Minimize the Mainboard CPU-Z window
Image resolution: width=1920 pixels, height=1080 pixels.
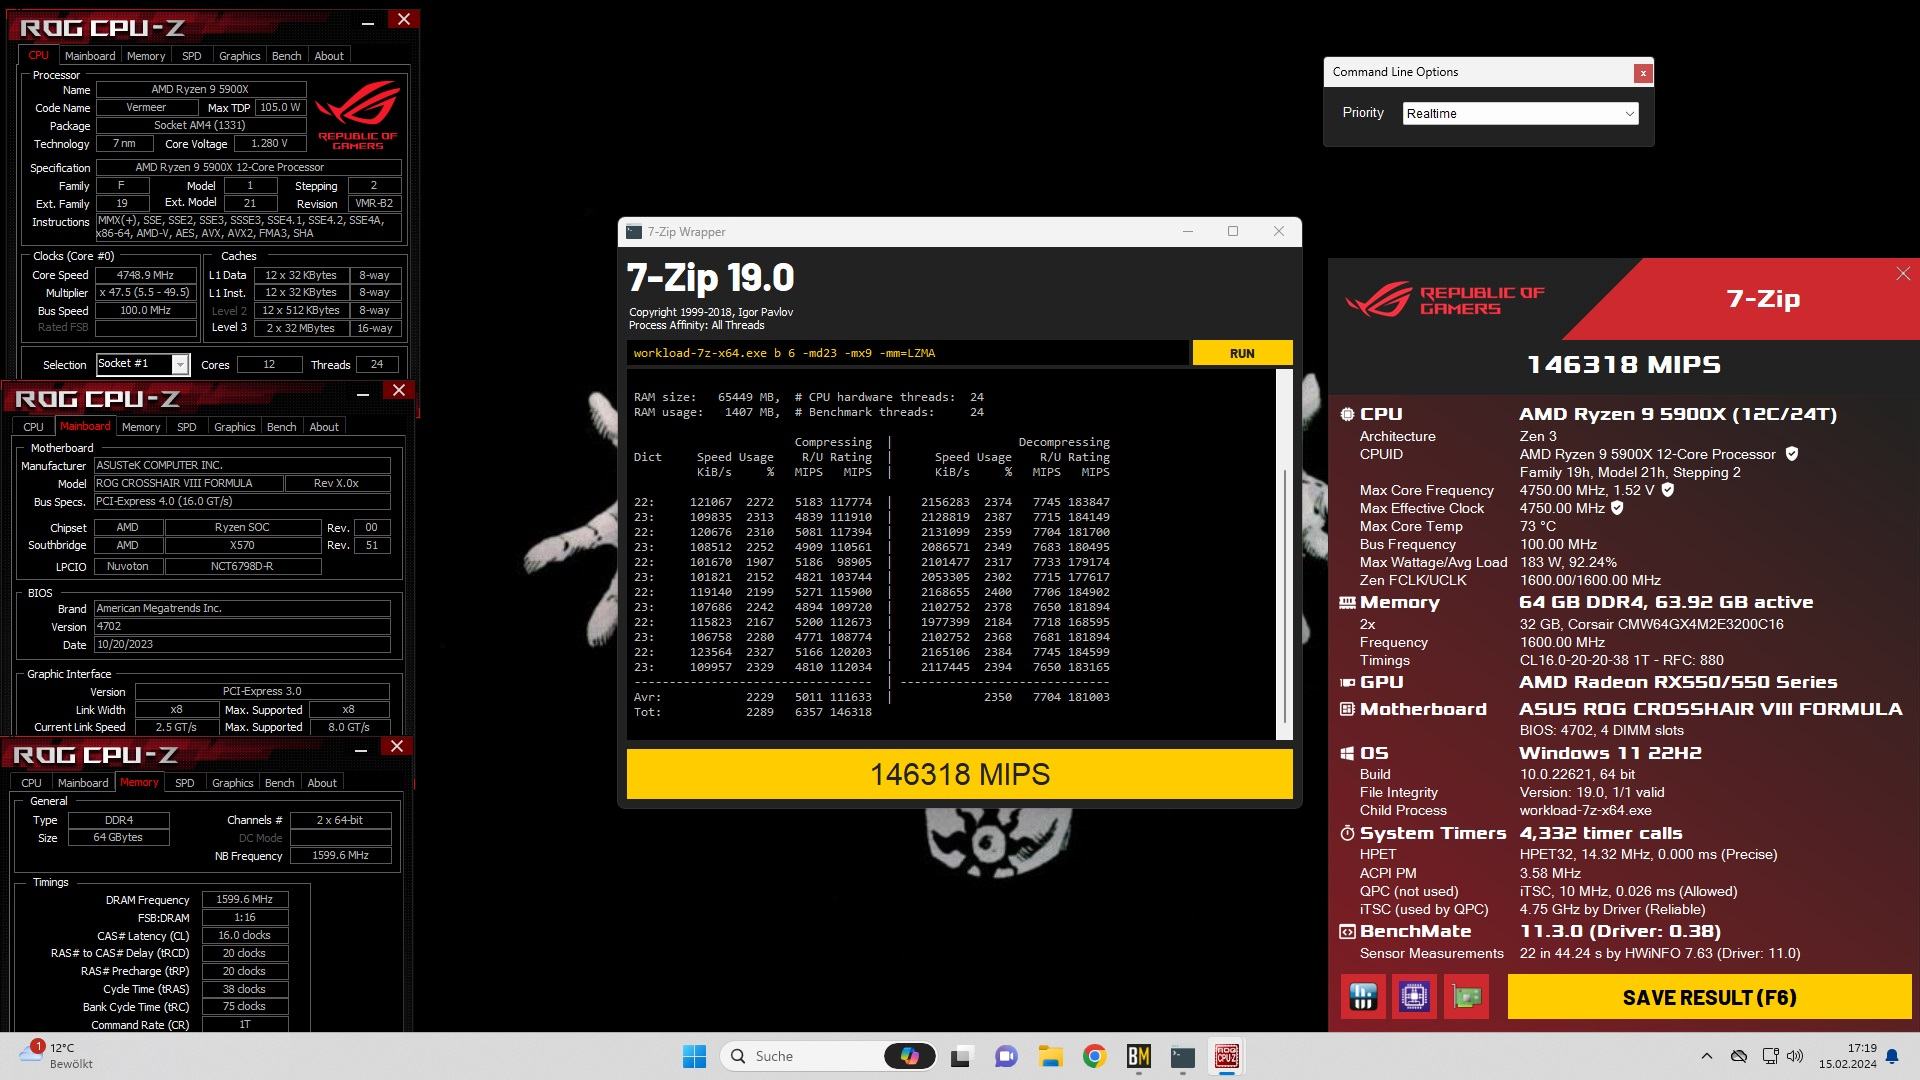(x=363, y=393)
